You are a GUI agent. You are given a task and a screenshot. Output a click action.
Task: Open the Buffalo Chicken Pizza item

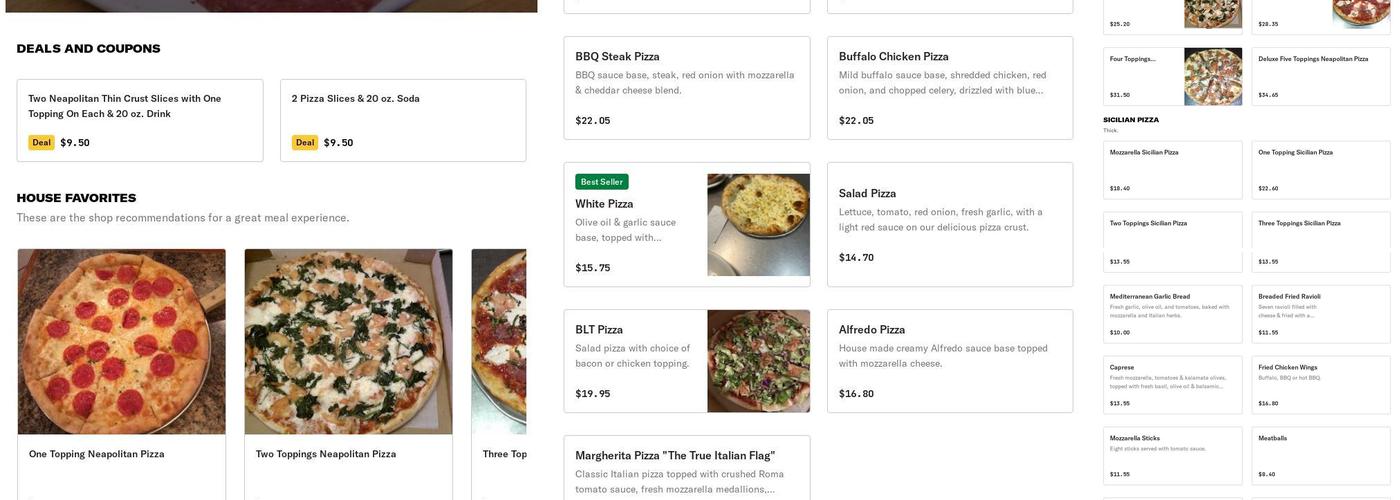pyautogui.click(x=949, y=88)
